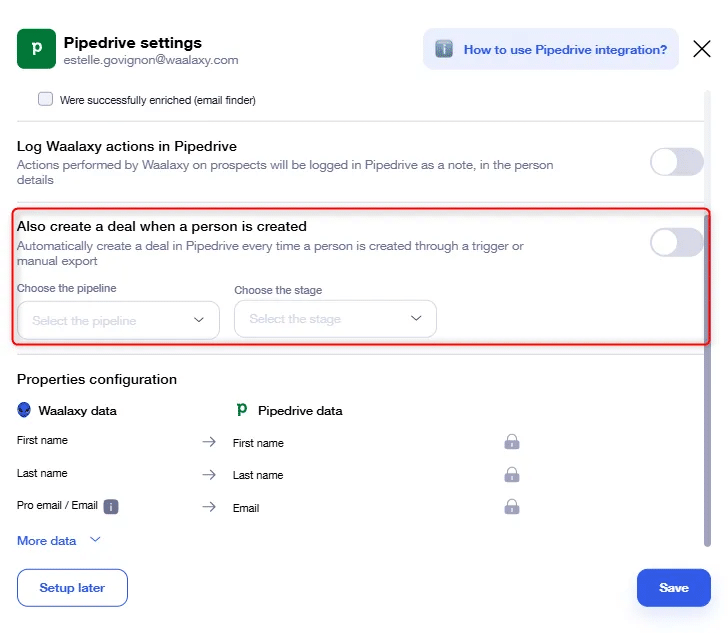
Task: Click the lock icon for First name
Action: pos(512,442)
